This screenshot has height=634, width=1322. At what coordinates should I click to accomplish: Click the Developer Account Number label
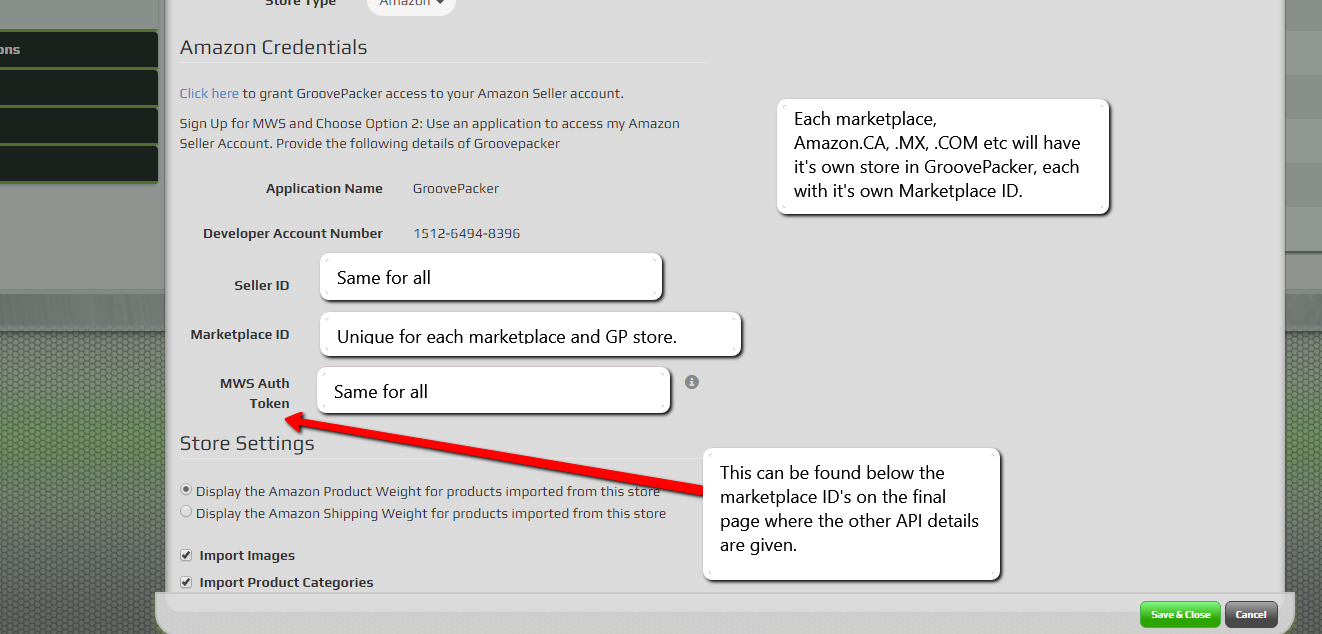[x=293, y=233]
